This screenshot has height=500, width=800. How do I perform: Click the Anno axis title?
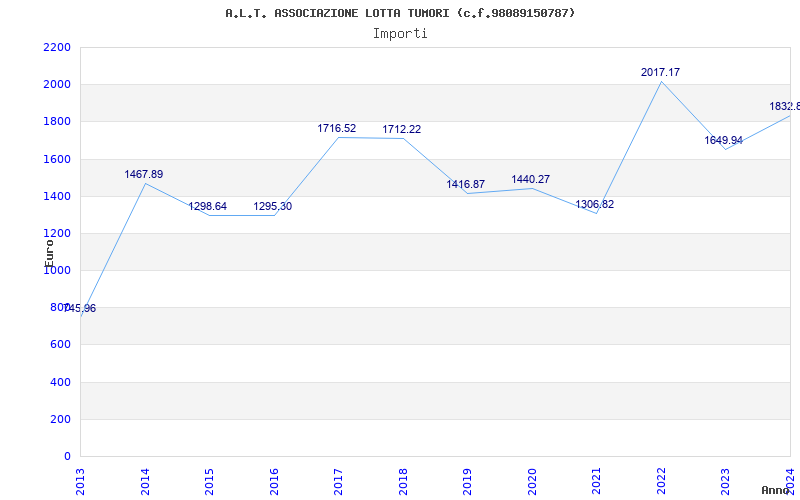coord(776,490)
